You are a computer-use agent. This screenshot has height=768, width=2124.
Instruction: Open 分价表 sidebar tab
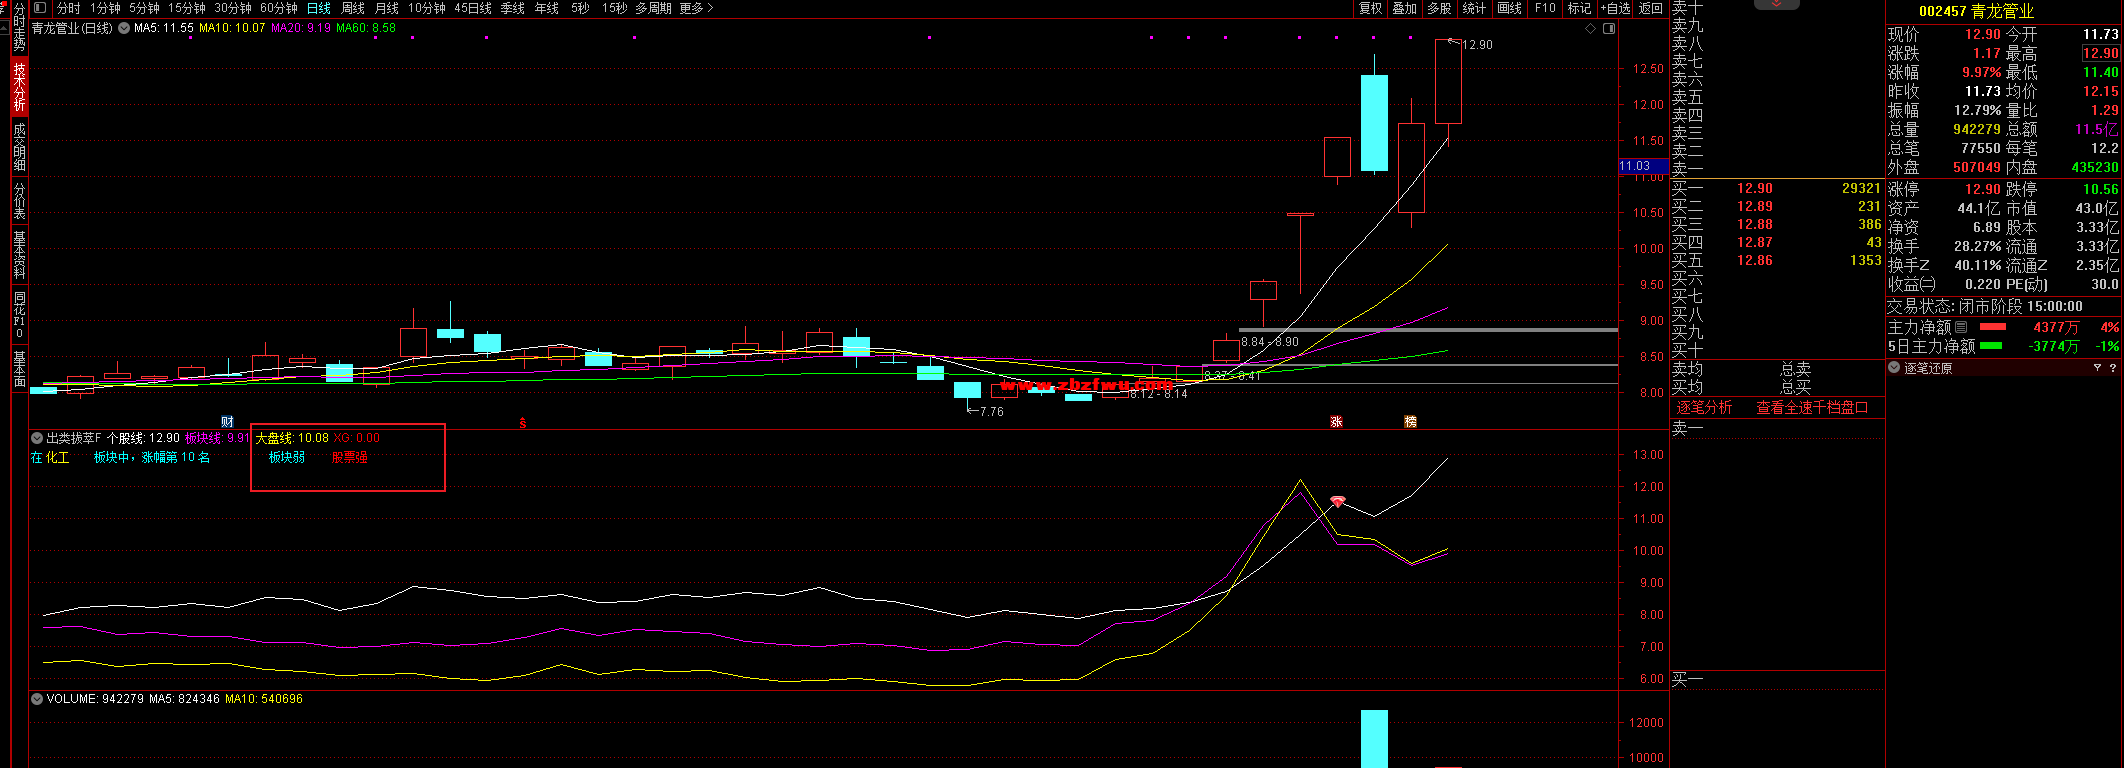[19, 201]
